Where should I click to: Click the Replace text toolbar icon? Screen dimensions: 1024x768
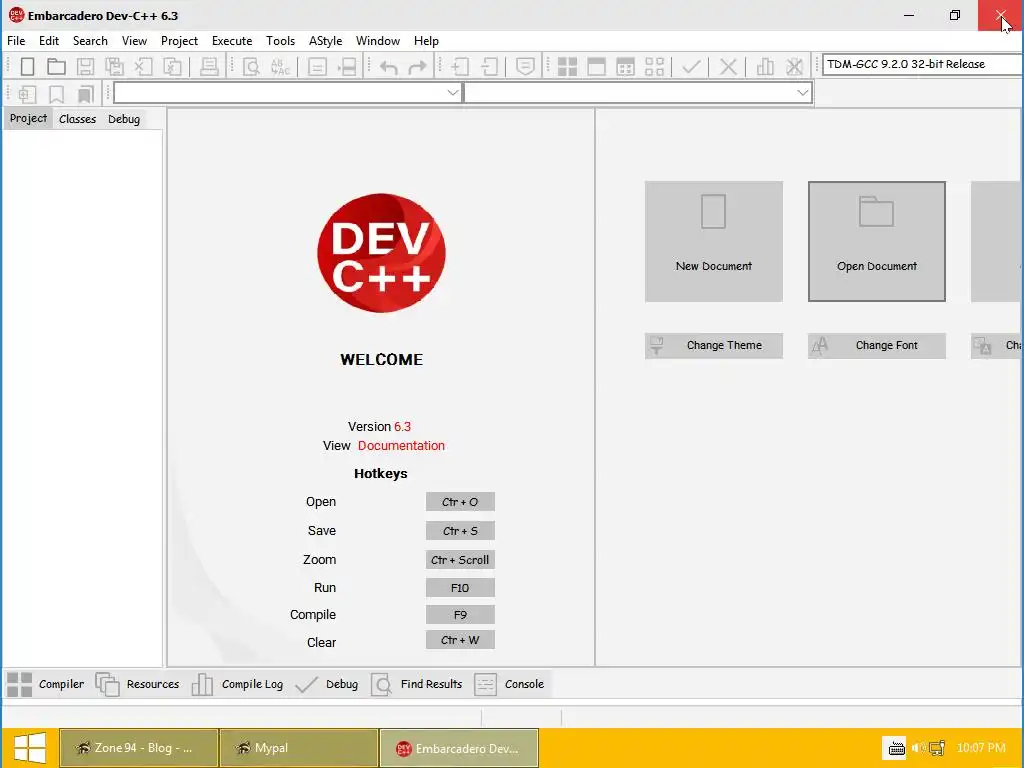(280, 67)
